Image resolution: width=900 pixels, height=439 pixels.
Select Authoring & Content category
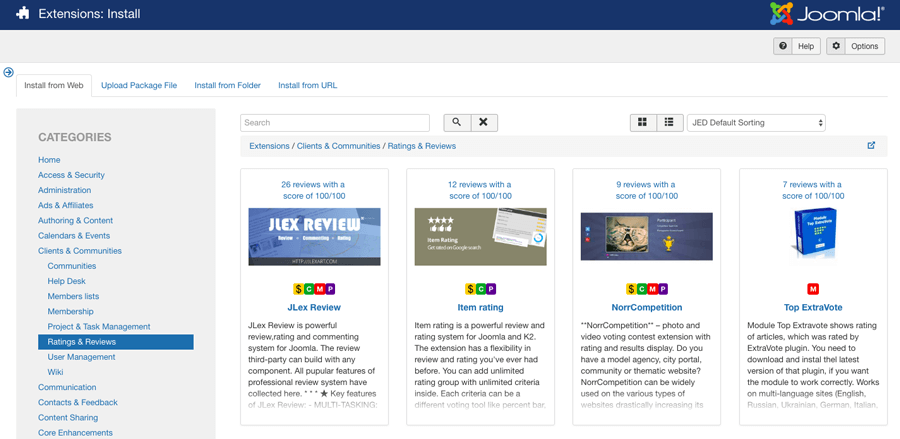(x=75, y=220)
